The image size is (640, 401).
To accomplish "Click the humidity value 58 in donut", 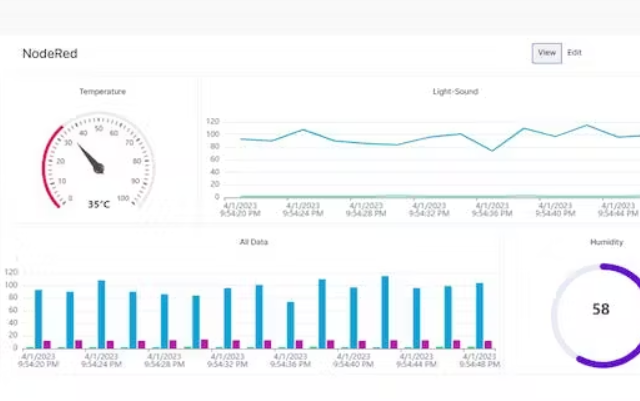I will click(600, 310).
